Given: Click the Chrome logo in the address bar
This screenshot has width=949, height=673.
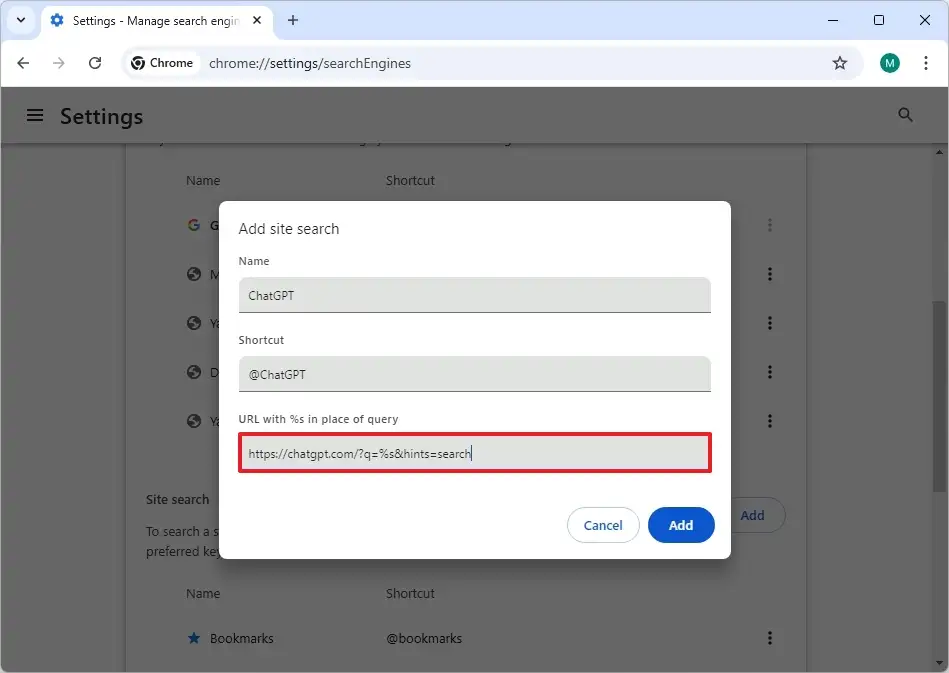Looking at the screenshot, I should (137, 62).
